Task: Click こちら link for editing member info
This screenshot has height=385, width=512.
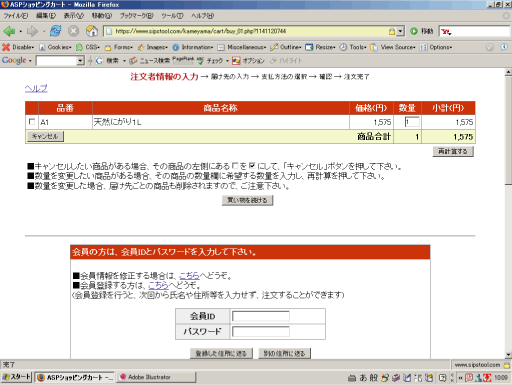Action: pos(189,276)
